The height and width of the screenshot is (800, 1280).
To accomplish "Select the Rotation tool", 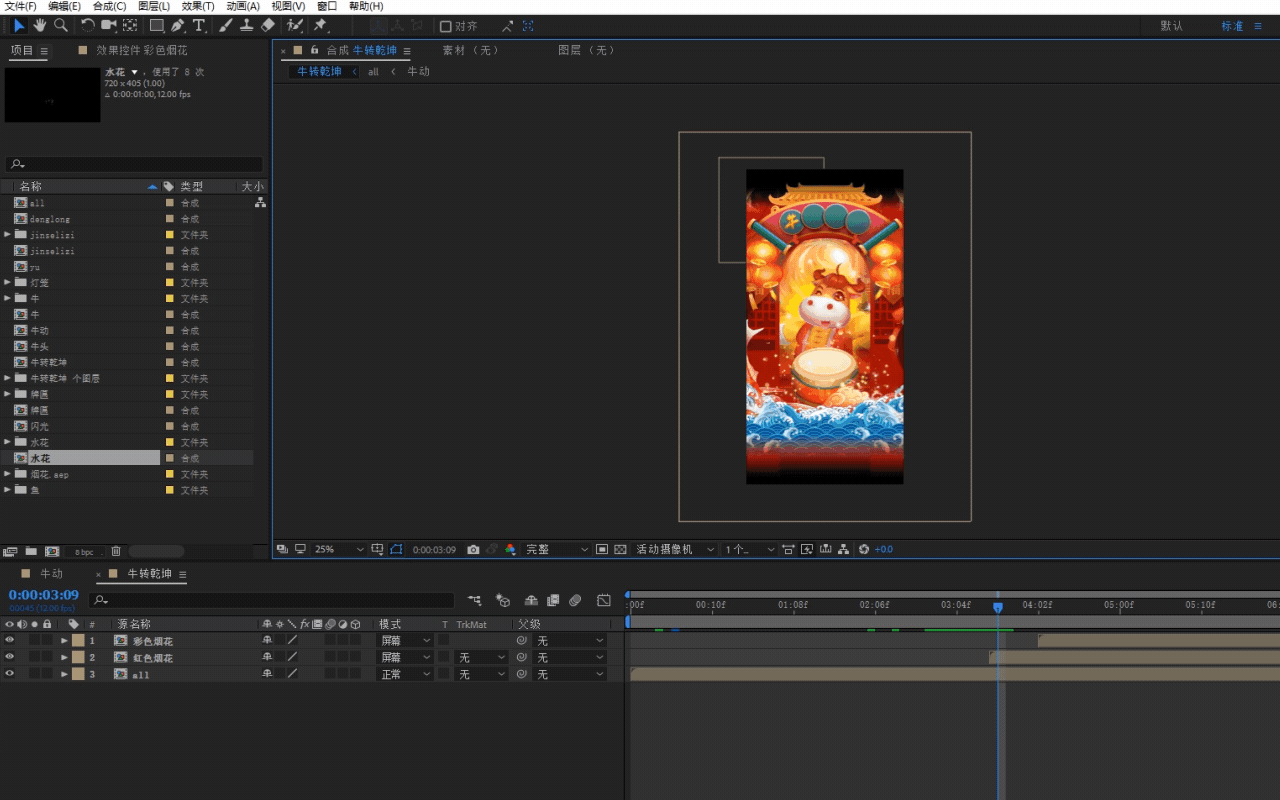I will [x=88, y=26].
